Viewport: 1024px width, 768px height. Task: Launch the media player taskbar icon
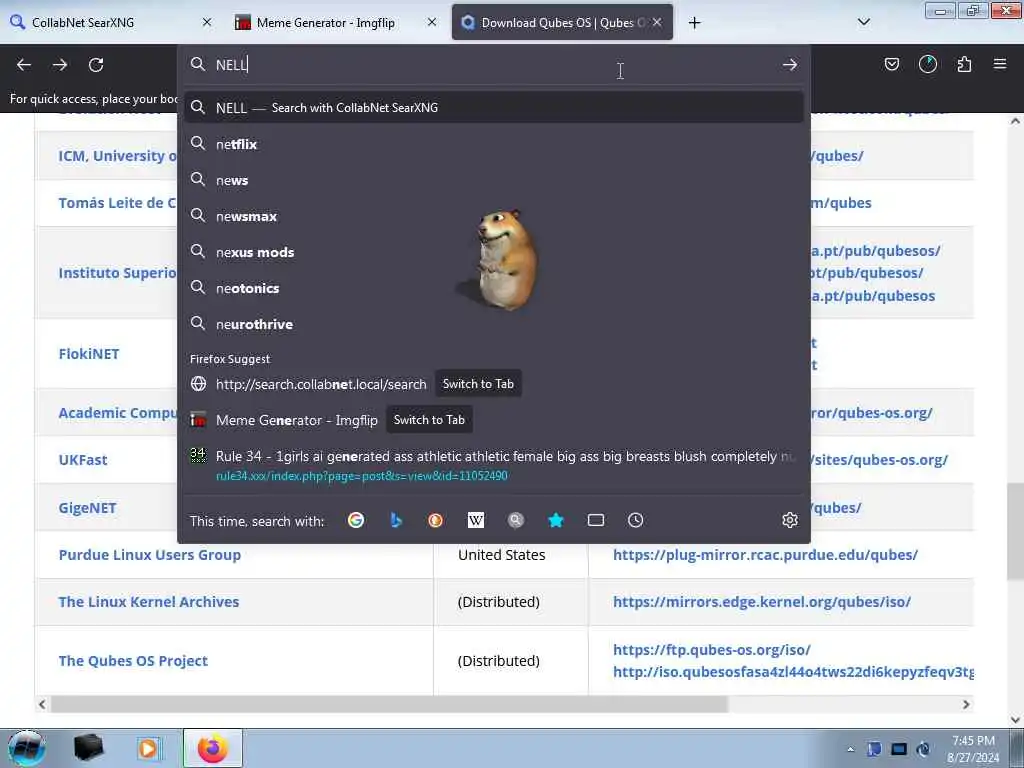[x=148, y=748]
